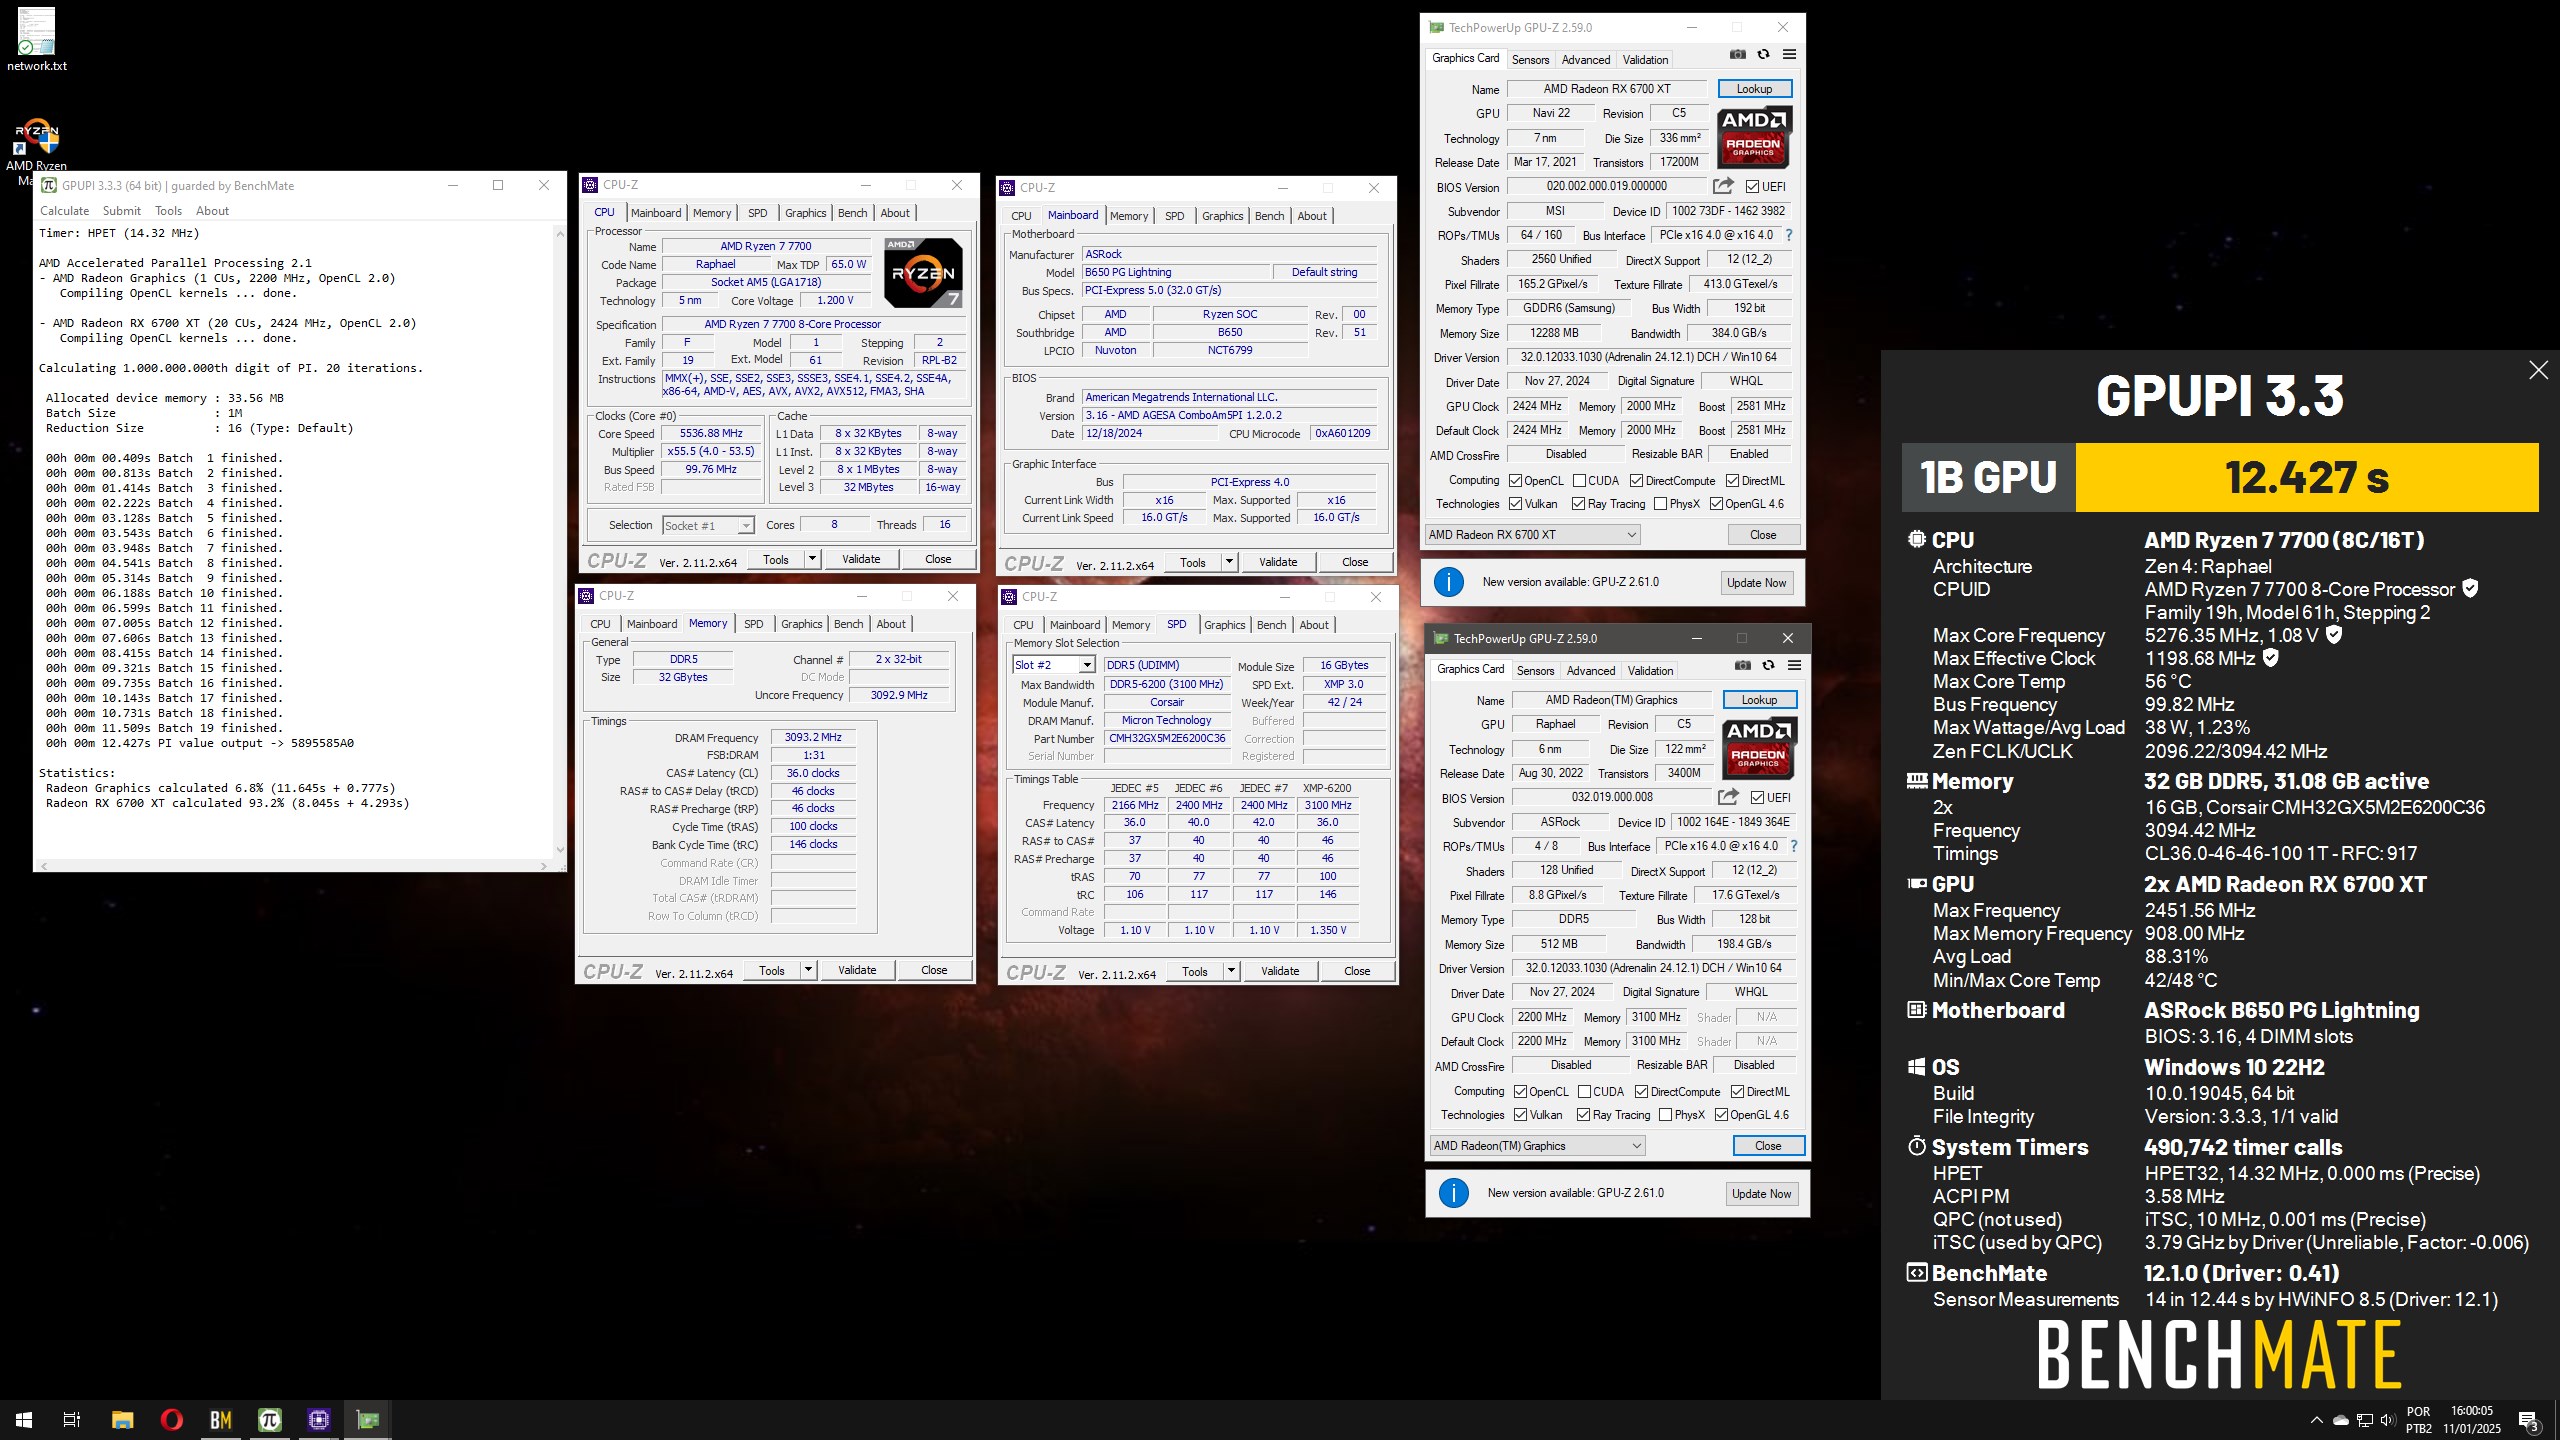Click the screenshot camera icon in bottom GPU-Z window
2560x1440 pixels.
click(1743, 666)
